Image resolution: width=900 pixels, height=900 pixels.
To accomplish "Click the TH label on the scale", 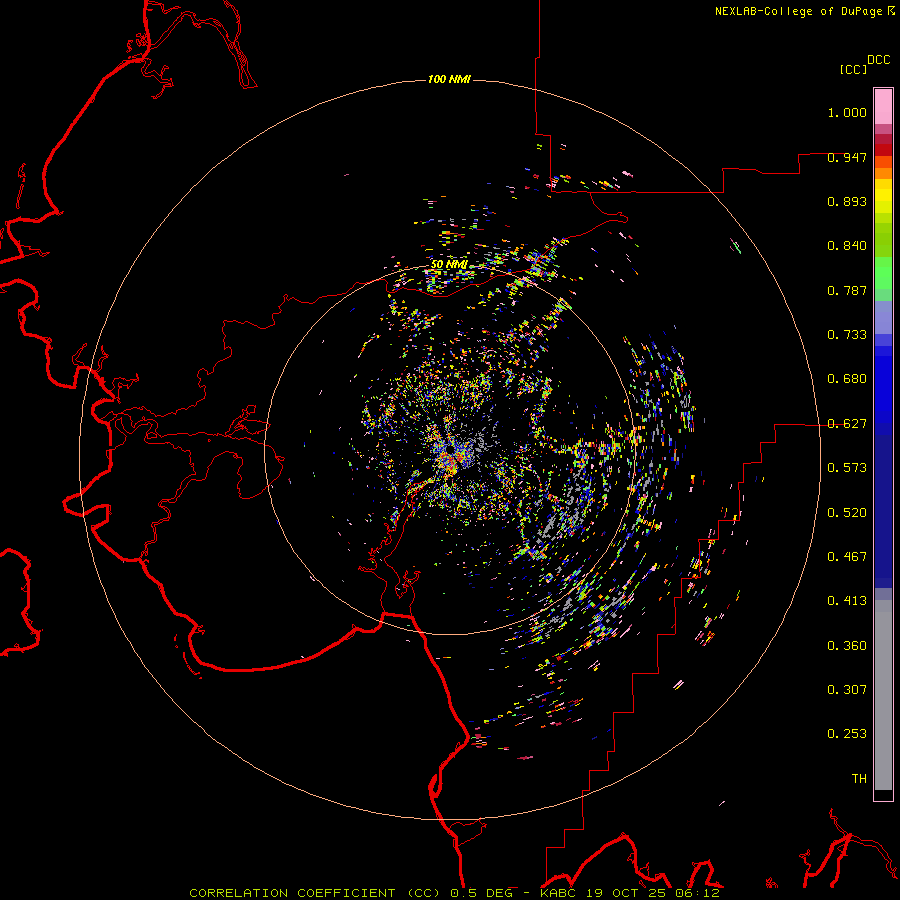I will click(859, 779).
